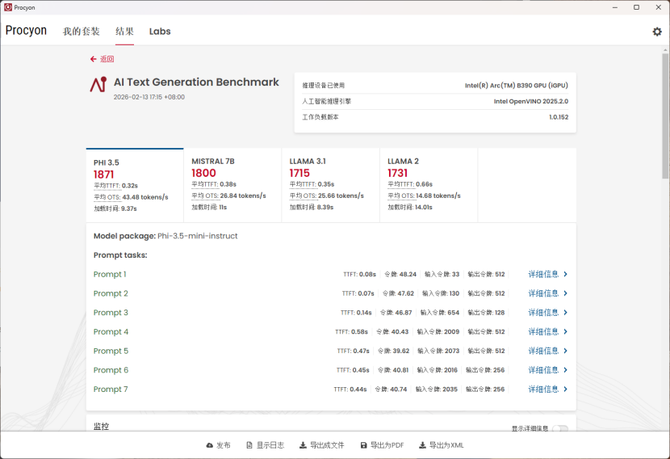Click the publish cloud icon
670x459 pixels.
(x=210, y=445)
